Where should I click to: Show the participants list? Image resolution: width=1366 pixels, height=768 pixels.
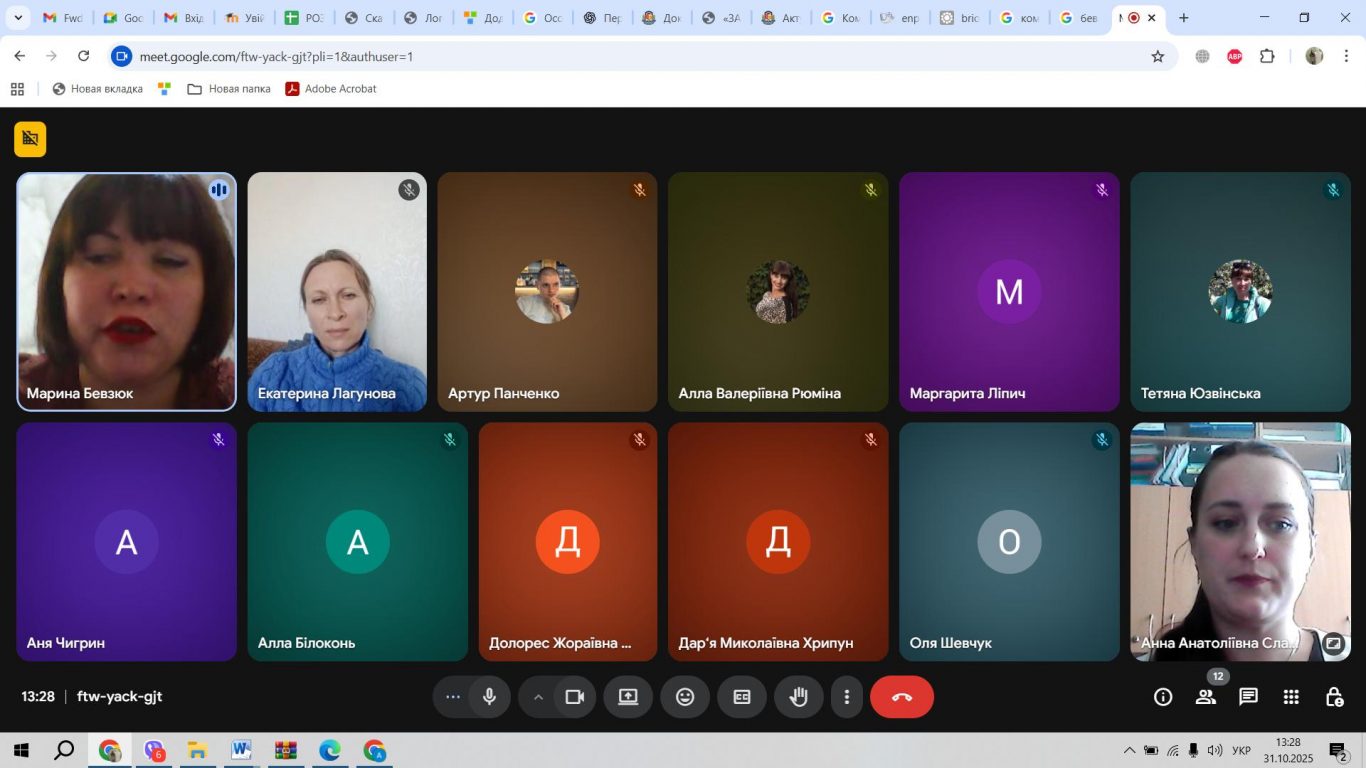(1206, 697)
